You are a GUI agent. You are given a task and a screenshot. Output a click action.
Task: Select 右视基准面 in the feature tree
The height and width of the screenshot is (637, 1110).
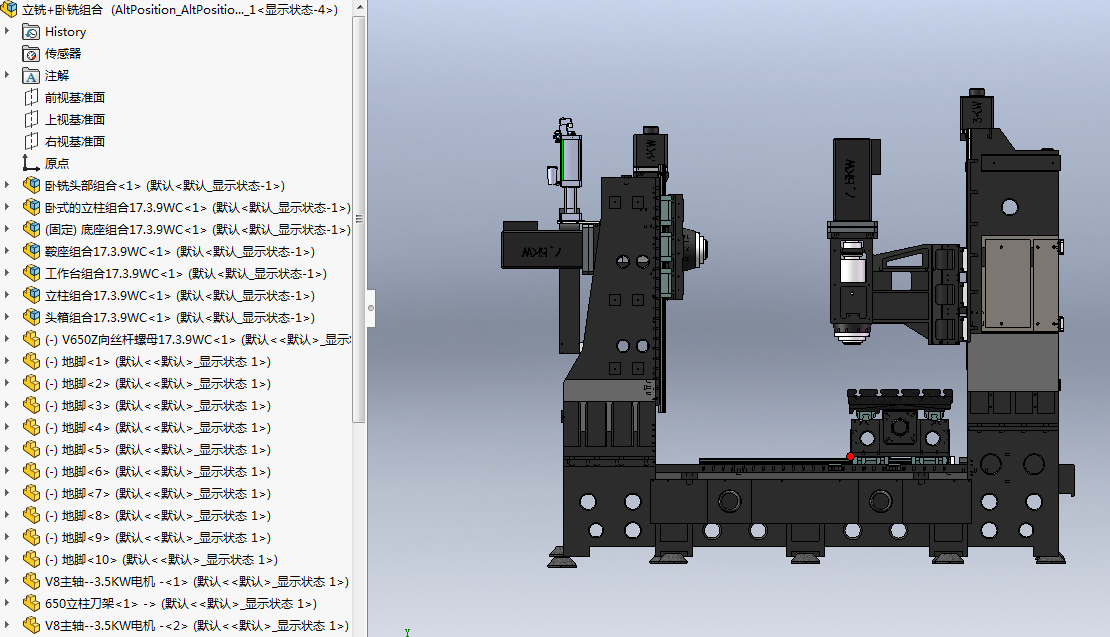[75, 142]
